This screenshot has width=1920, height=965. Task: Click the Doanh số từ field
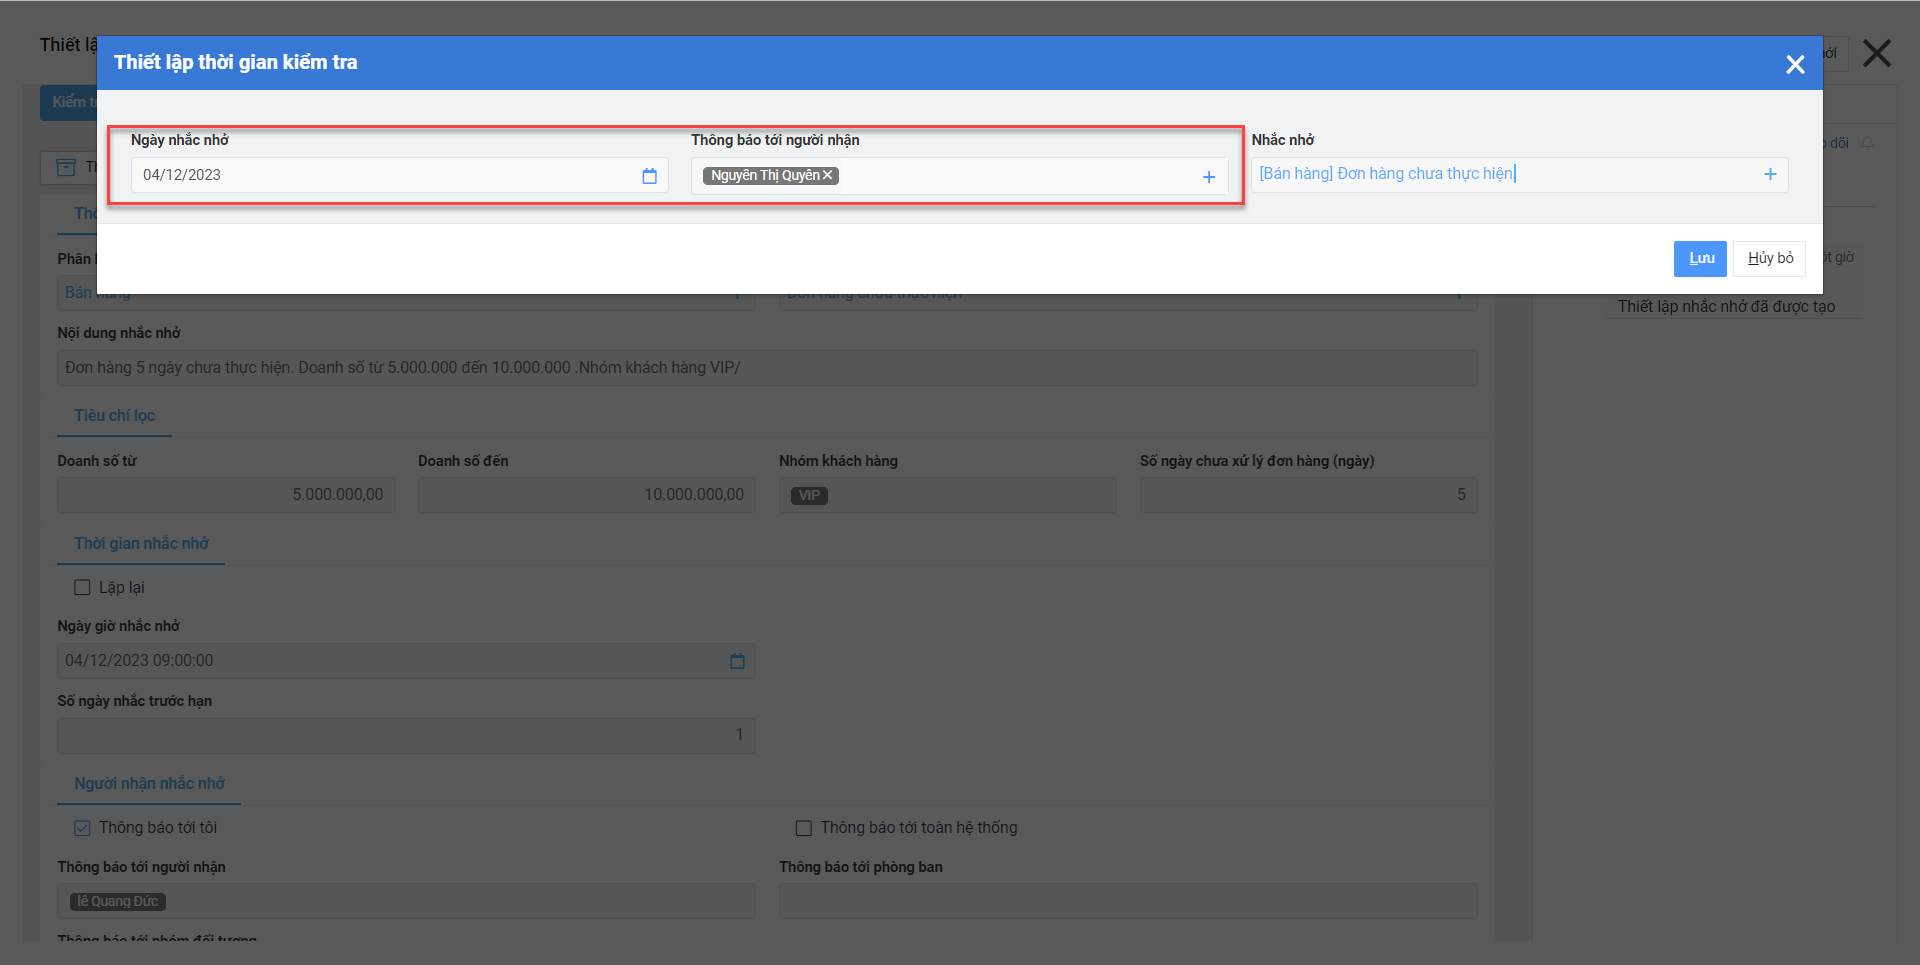tap(226, 495)
